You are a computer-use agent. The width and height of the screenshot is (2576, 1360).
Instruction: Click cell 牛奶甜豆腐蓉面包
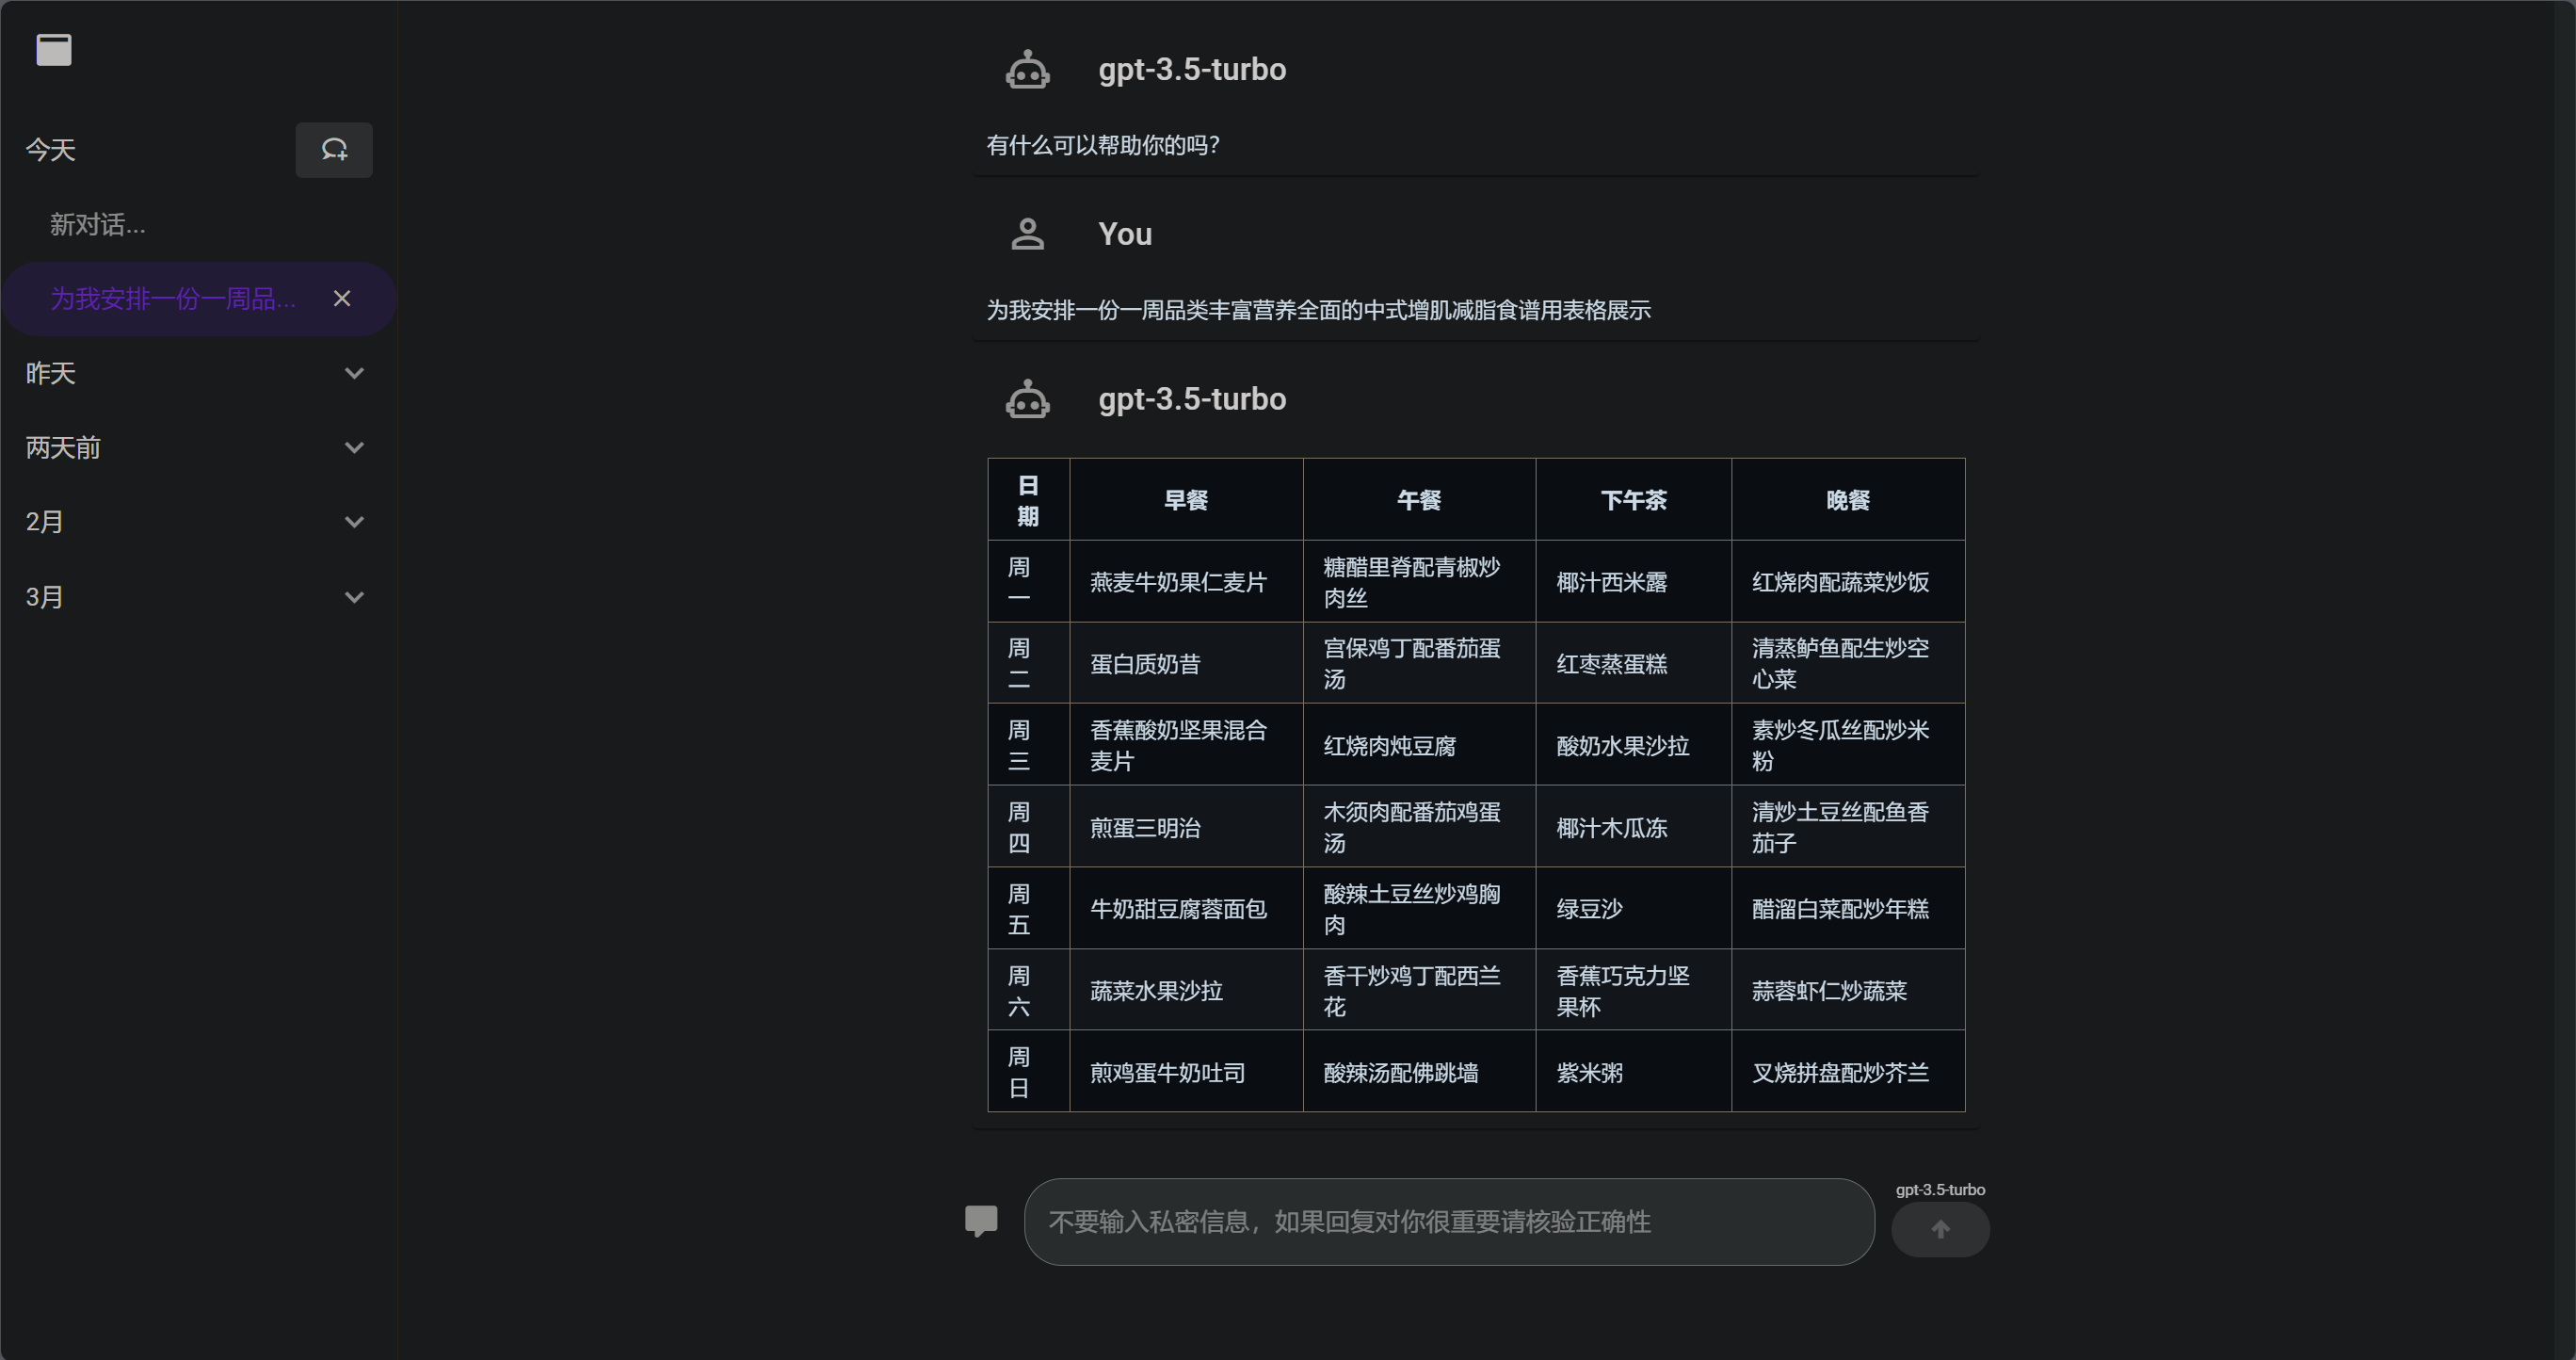1186,908
